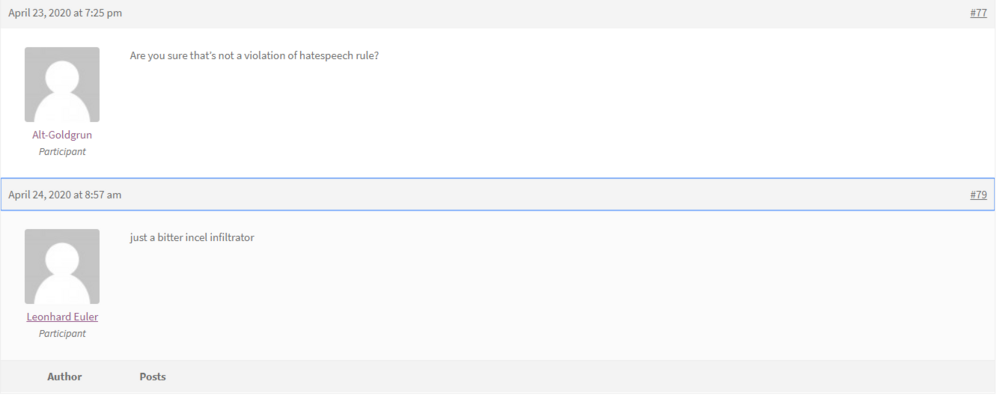Click the Posts column header

point(152,377)
